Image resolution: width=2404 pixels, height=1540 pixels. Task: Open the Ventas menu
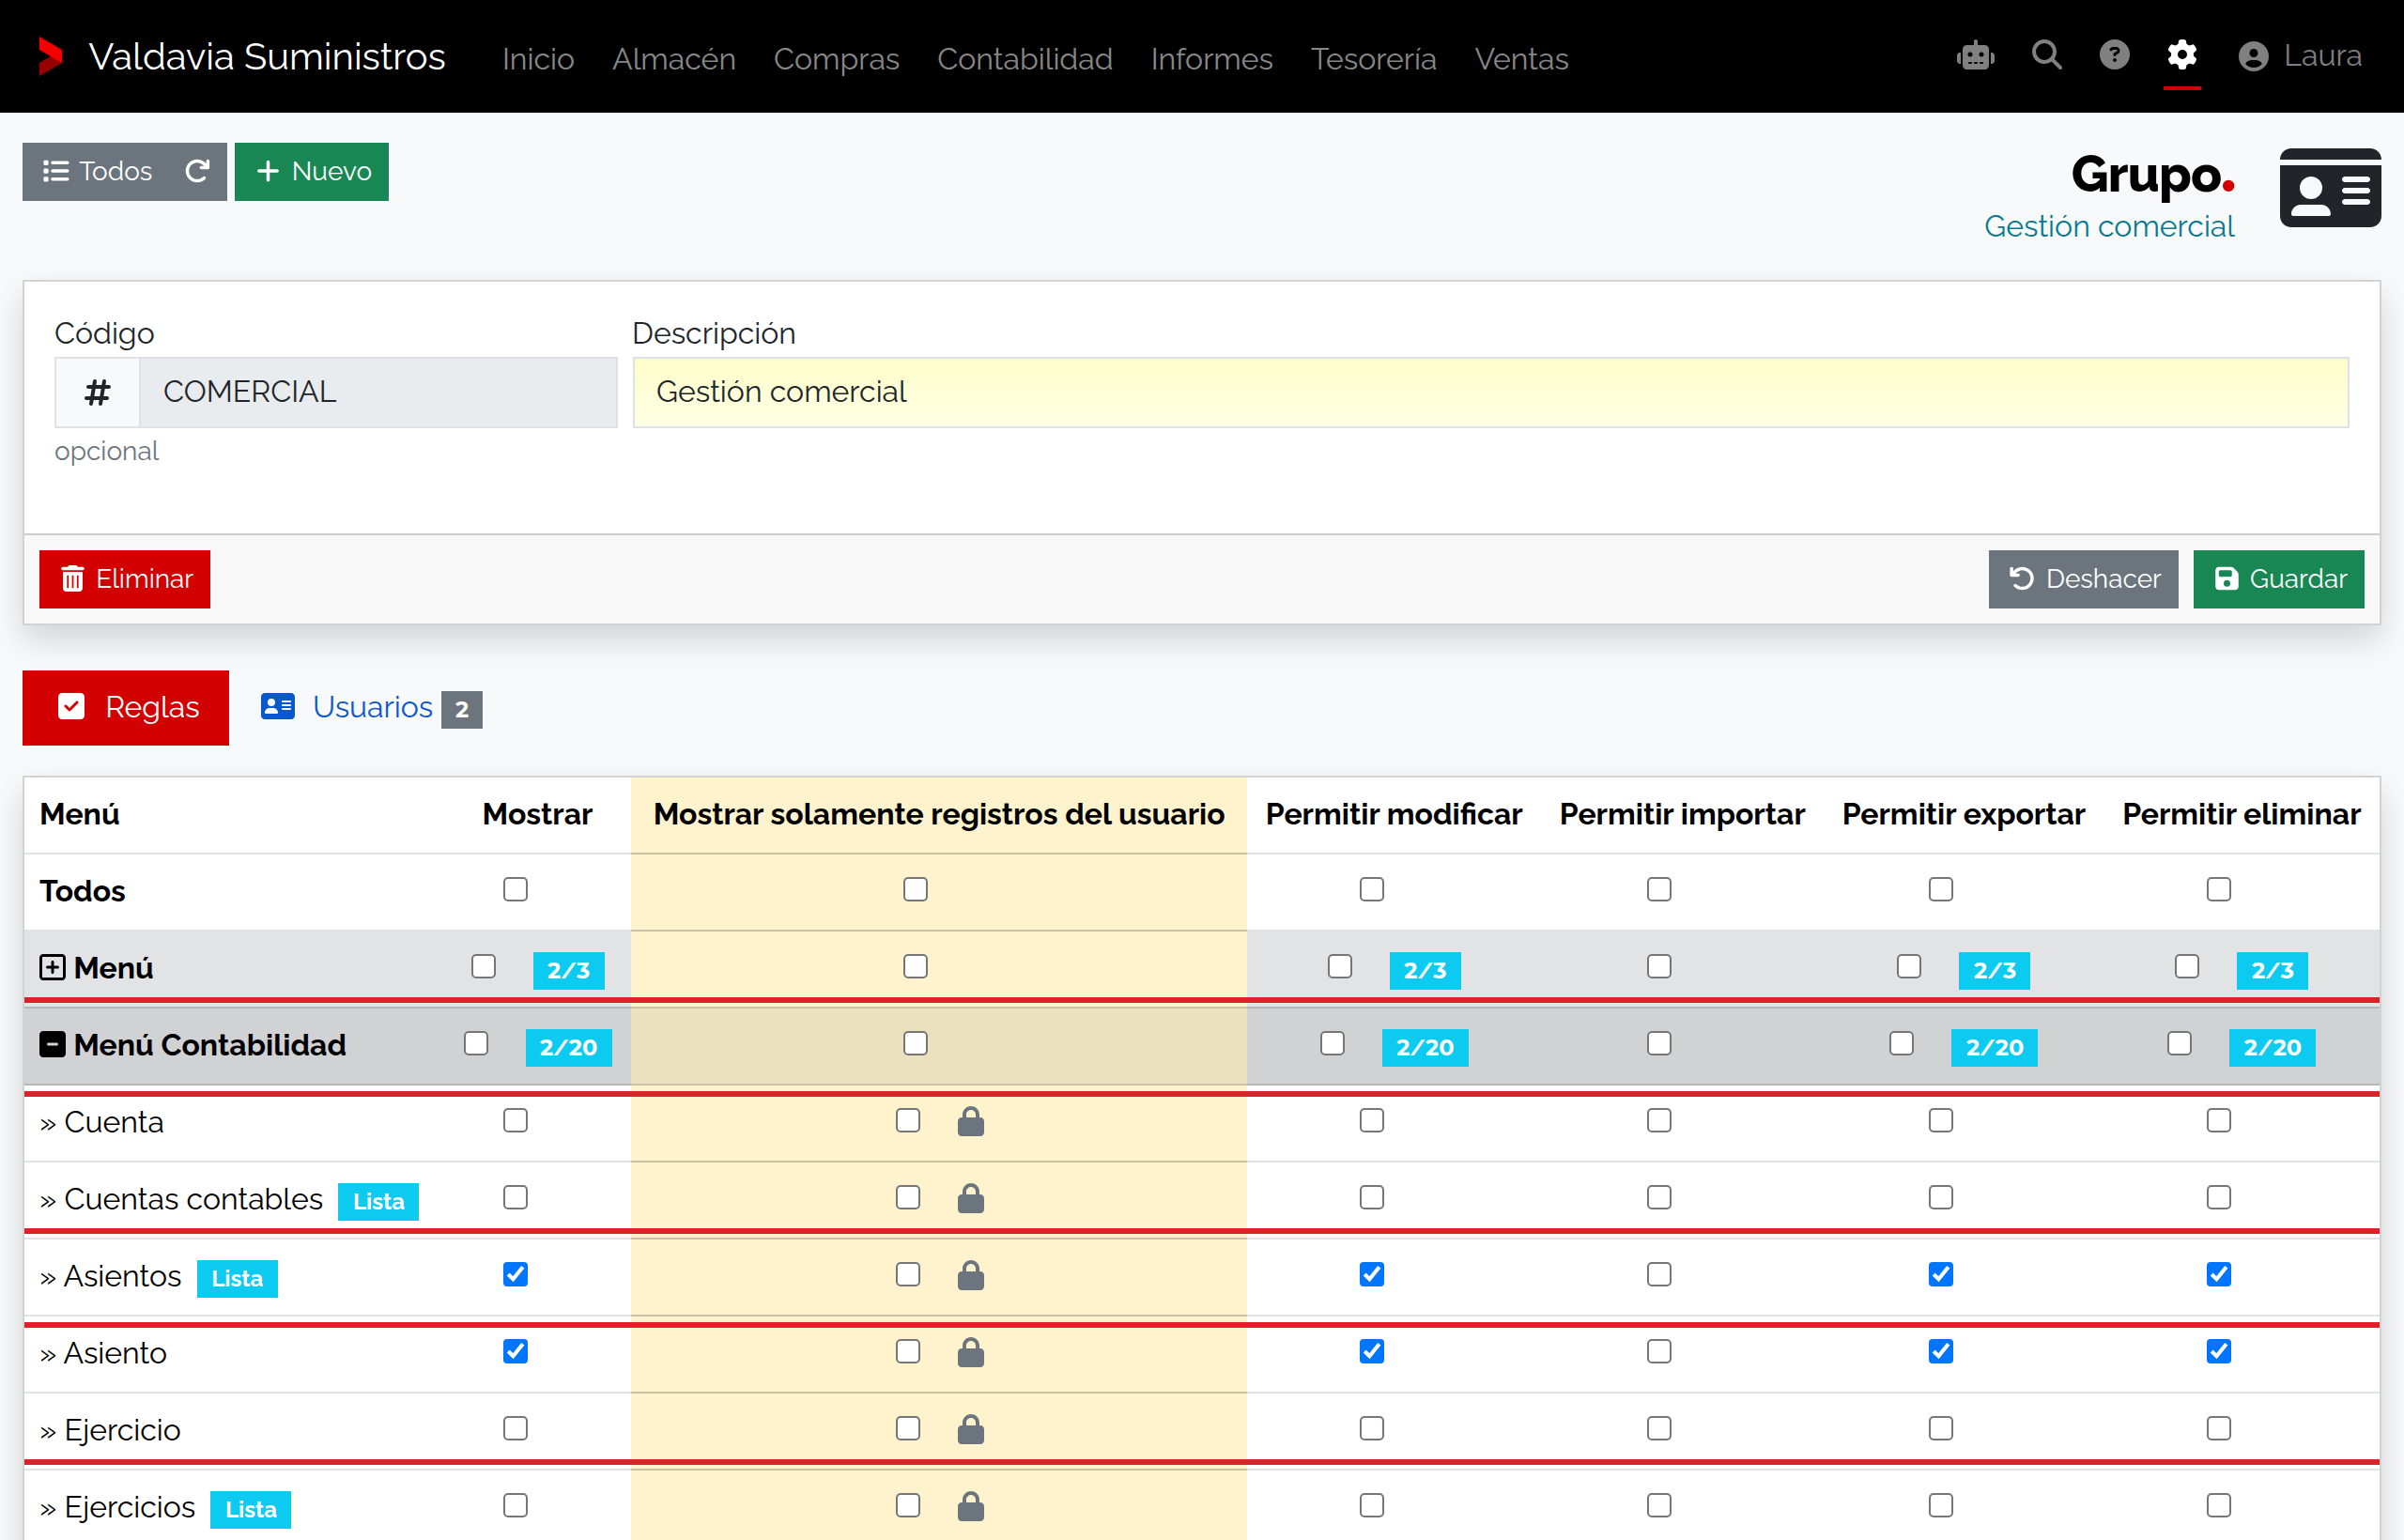tap(1521, 59)
